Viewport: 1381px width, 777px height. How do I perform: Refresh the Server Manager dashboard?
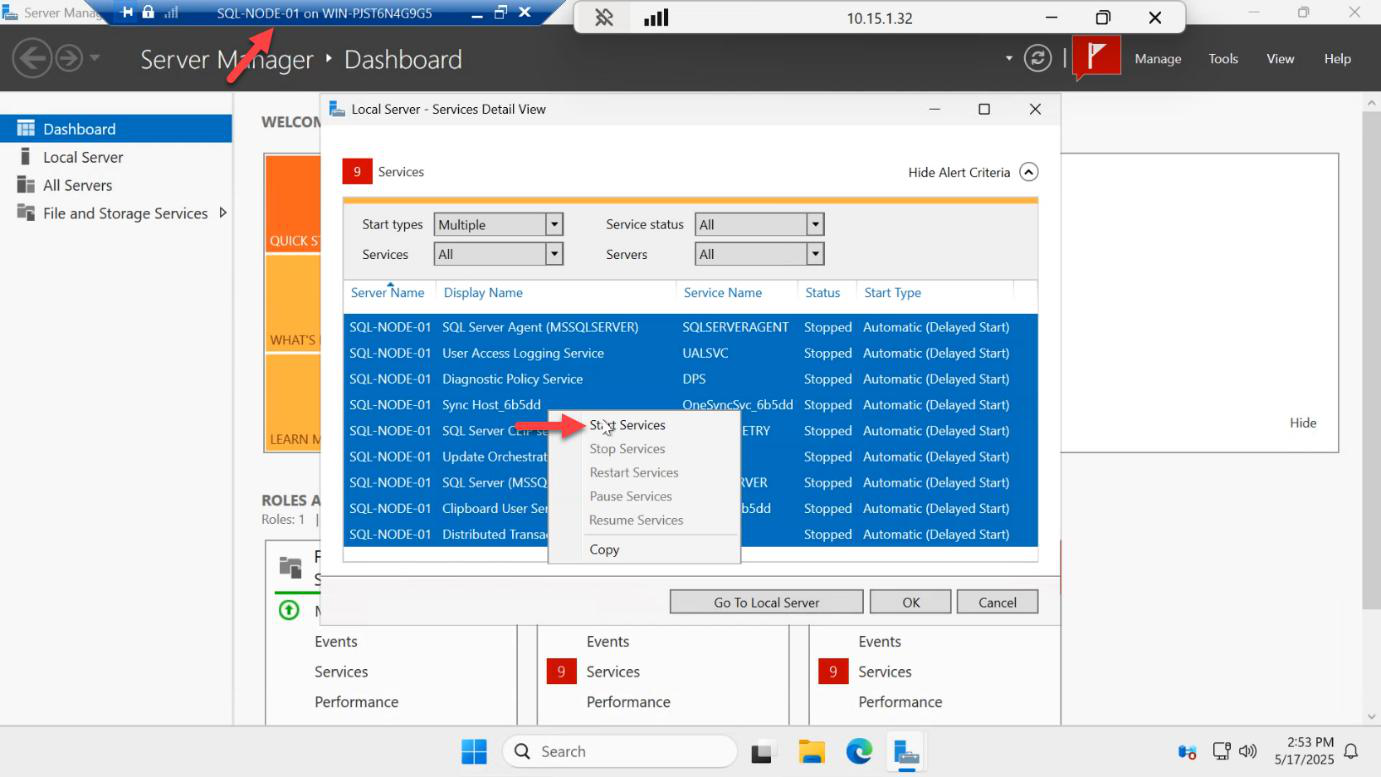click(1039, 58)
